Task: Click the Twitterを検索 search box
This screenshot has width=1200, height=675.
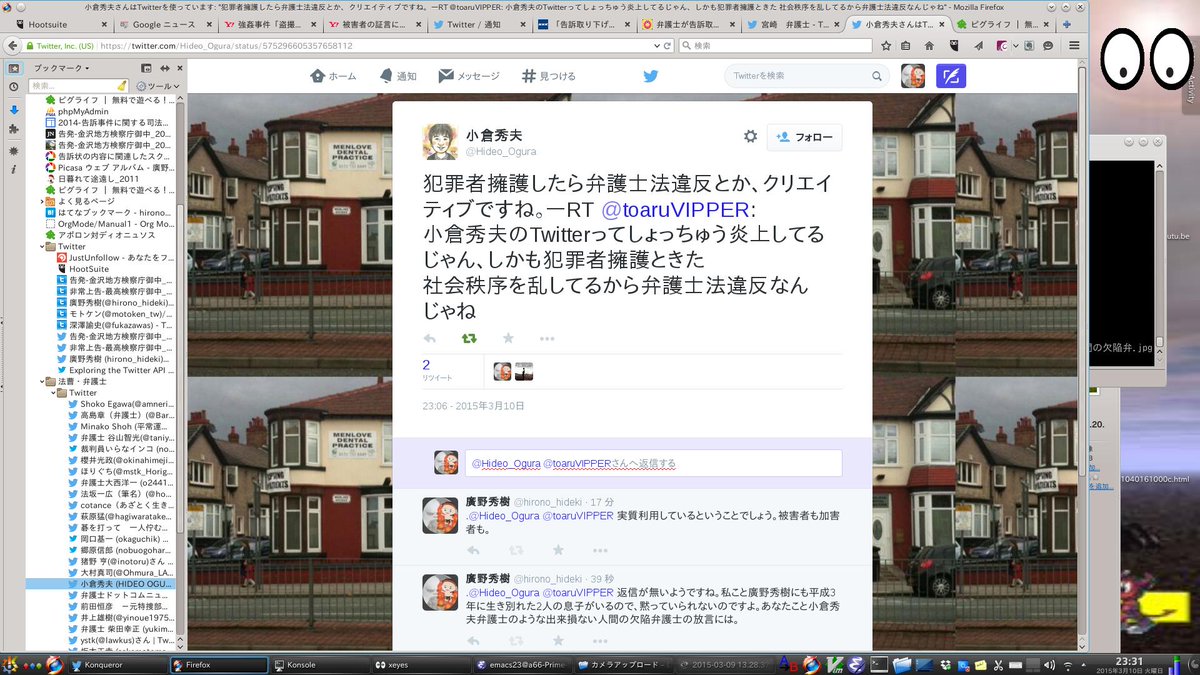Action: [x=806, y=76]
